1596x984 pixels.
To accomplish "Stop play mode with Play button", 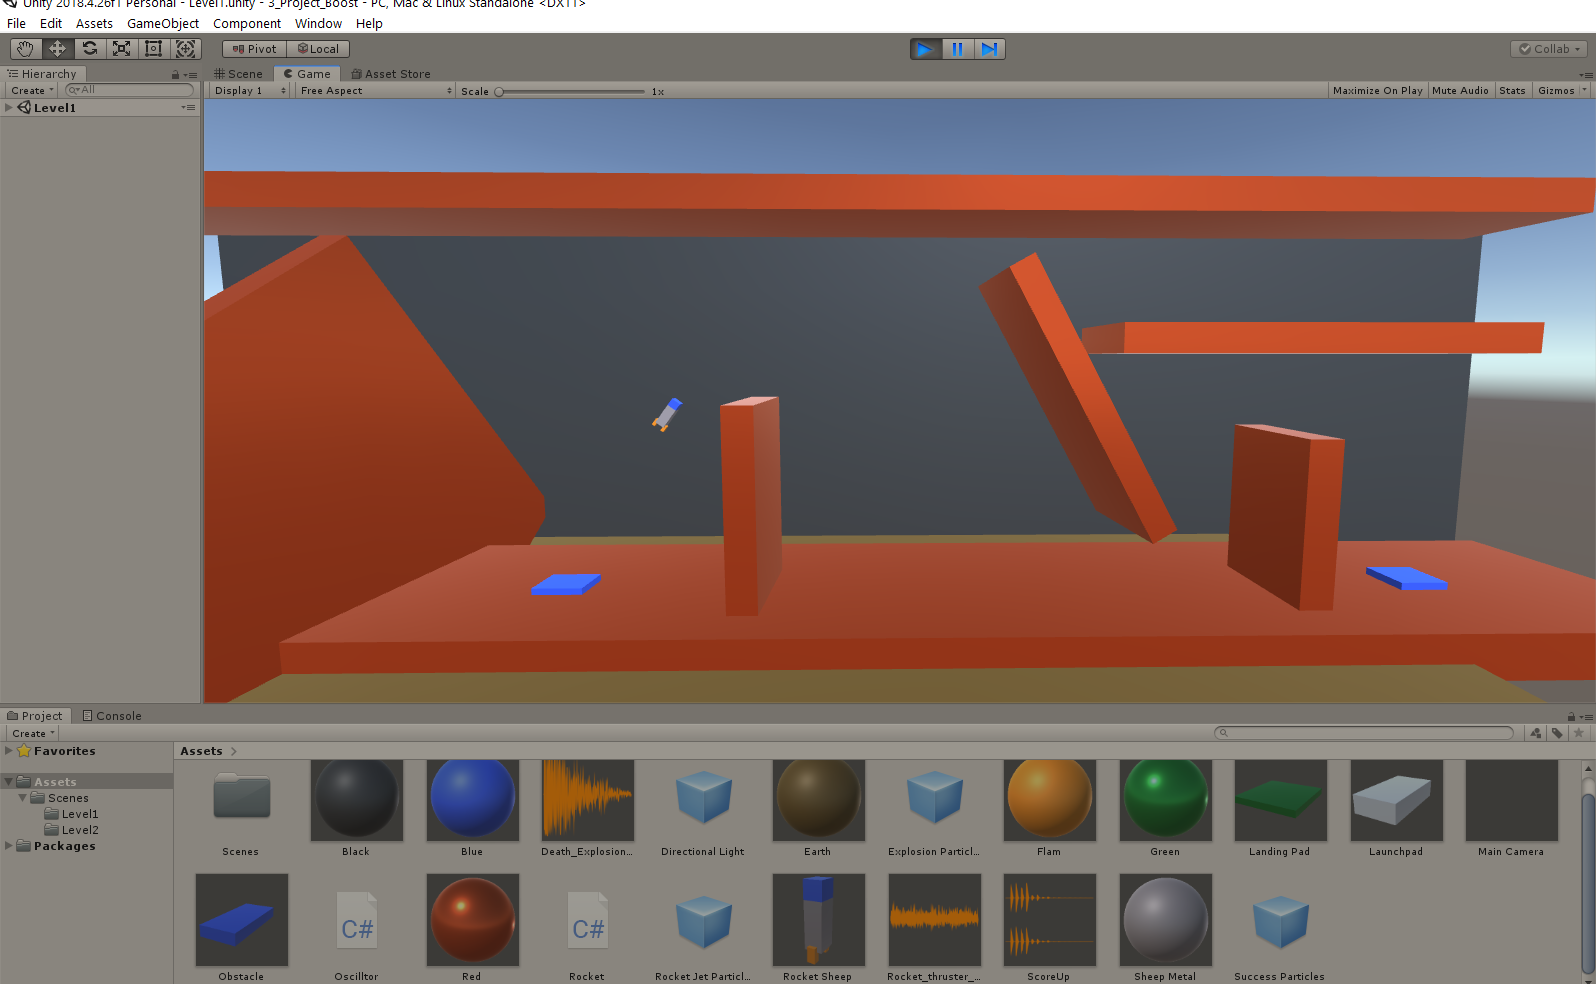I will point(925,48).
